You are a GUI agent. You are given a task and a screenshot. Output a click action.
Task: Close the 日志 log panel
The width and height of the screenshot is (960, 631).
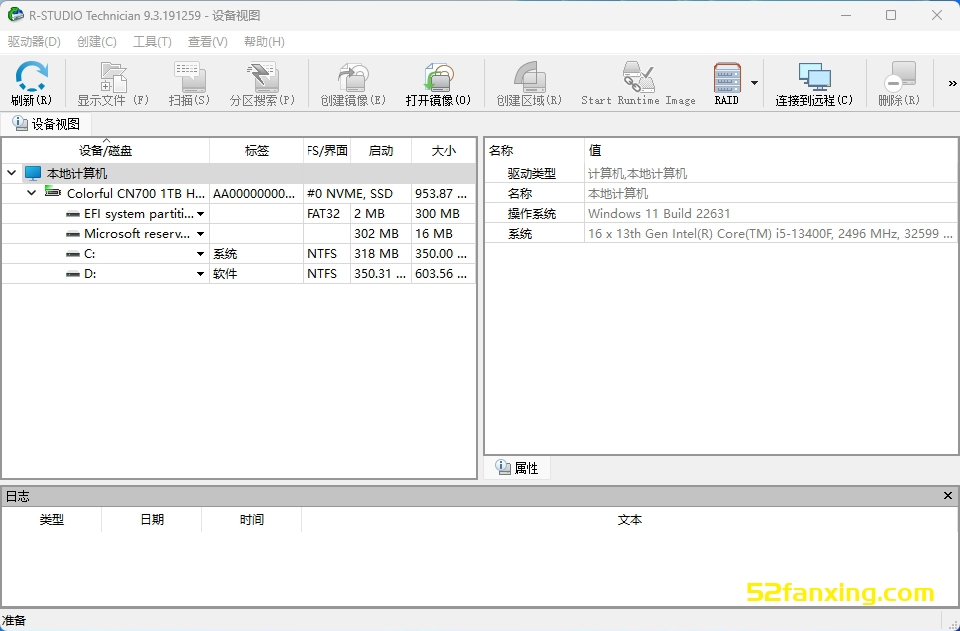click(x=948, y=496)
